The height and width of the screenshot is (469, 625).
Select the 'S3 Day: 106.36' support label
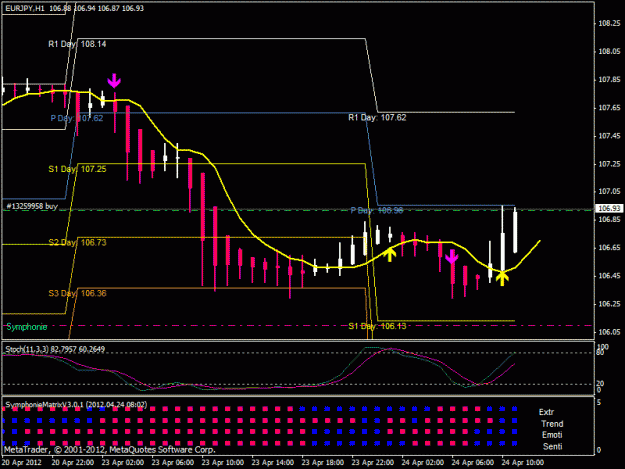[x=77, y=293]
